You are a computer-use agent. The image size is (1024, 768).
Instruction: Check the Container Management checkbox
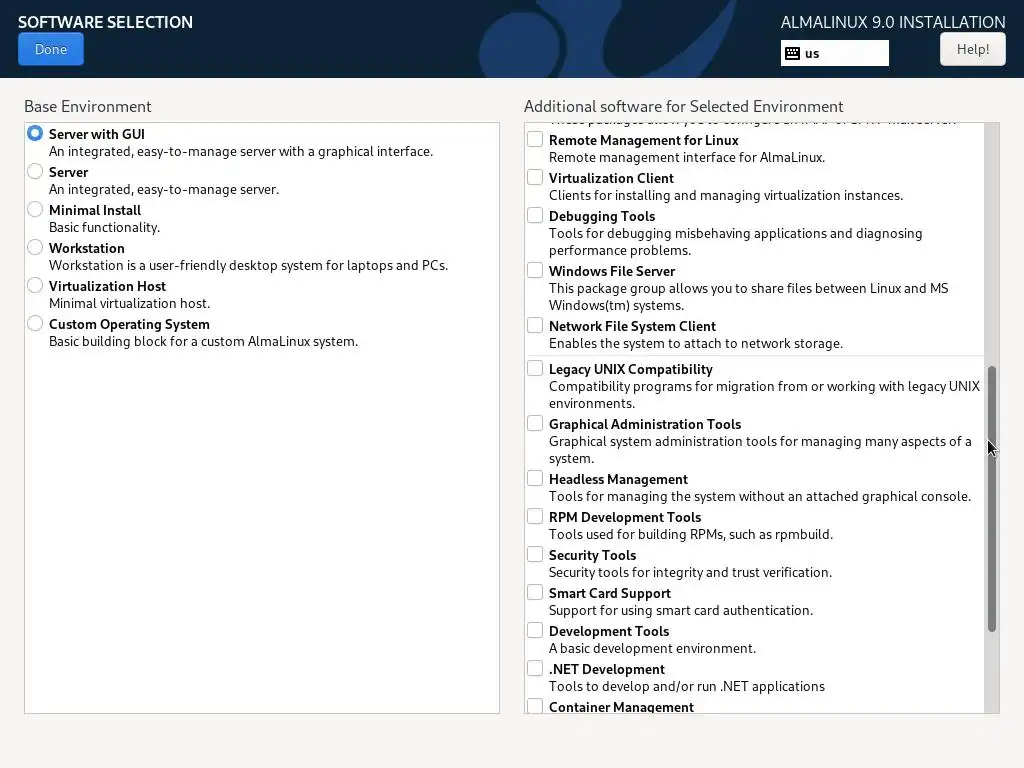coord(535,706)
